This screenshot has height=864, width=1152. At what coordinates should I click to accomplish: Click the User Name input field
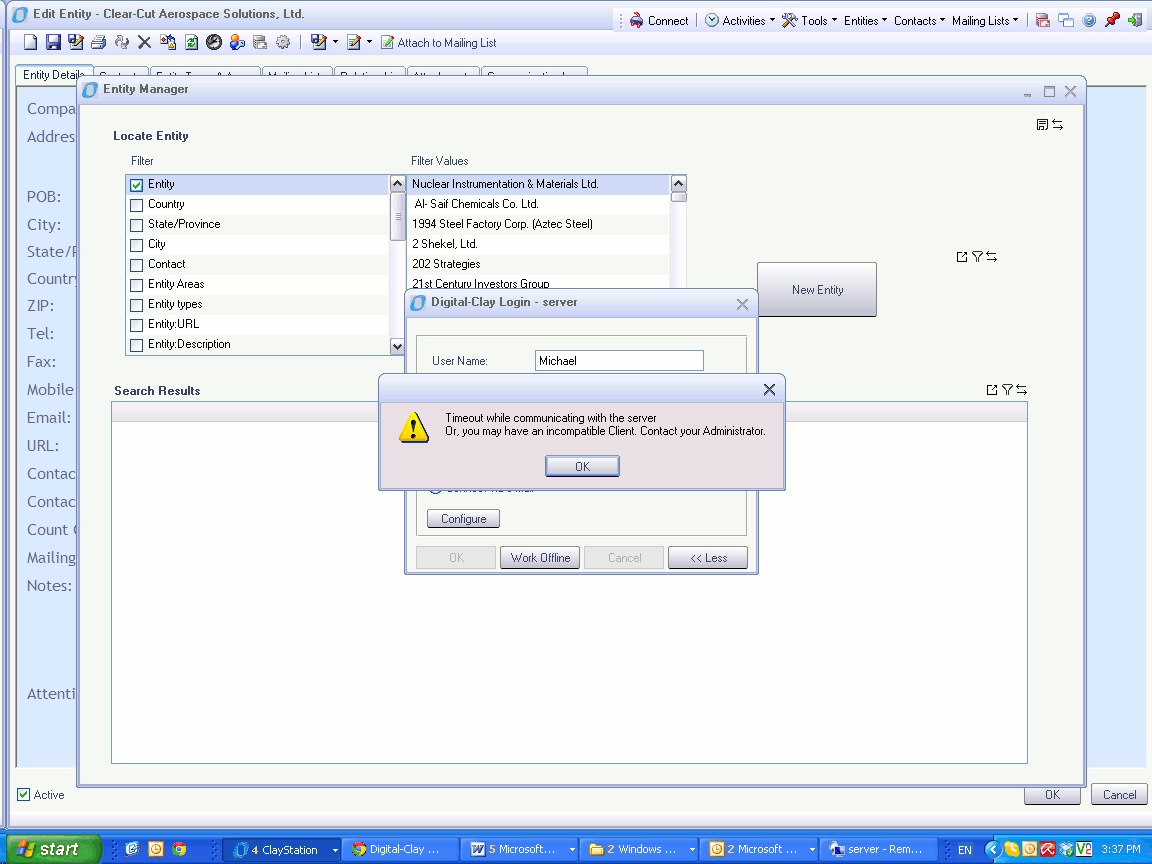pos(619,361)
